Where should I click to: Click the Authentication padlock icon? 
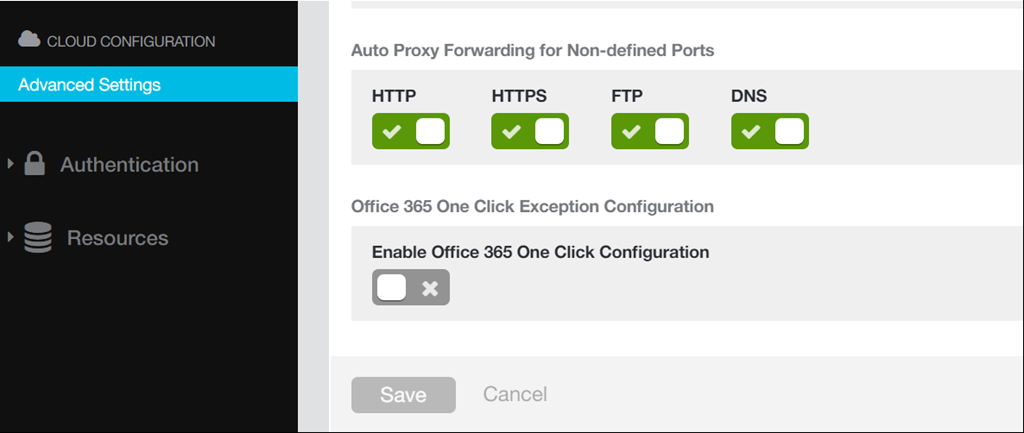pos(35,164)
